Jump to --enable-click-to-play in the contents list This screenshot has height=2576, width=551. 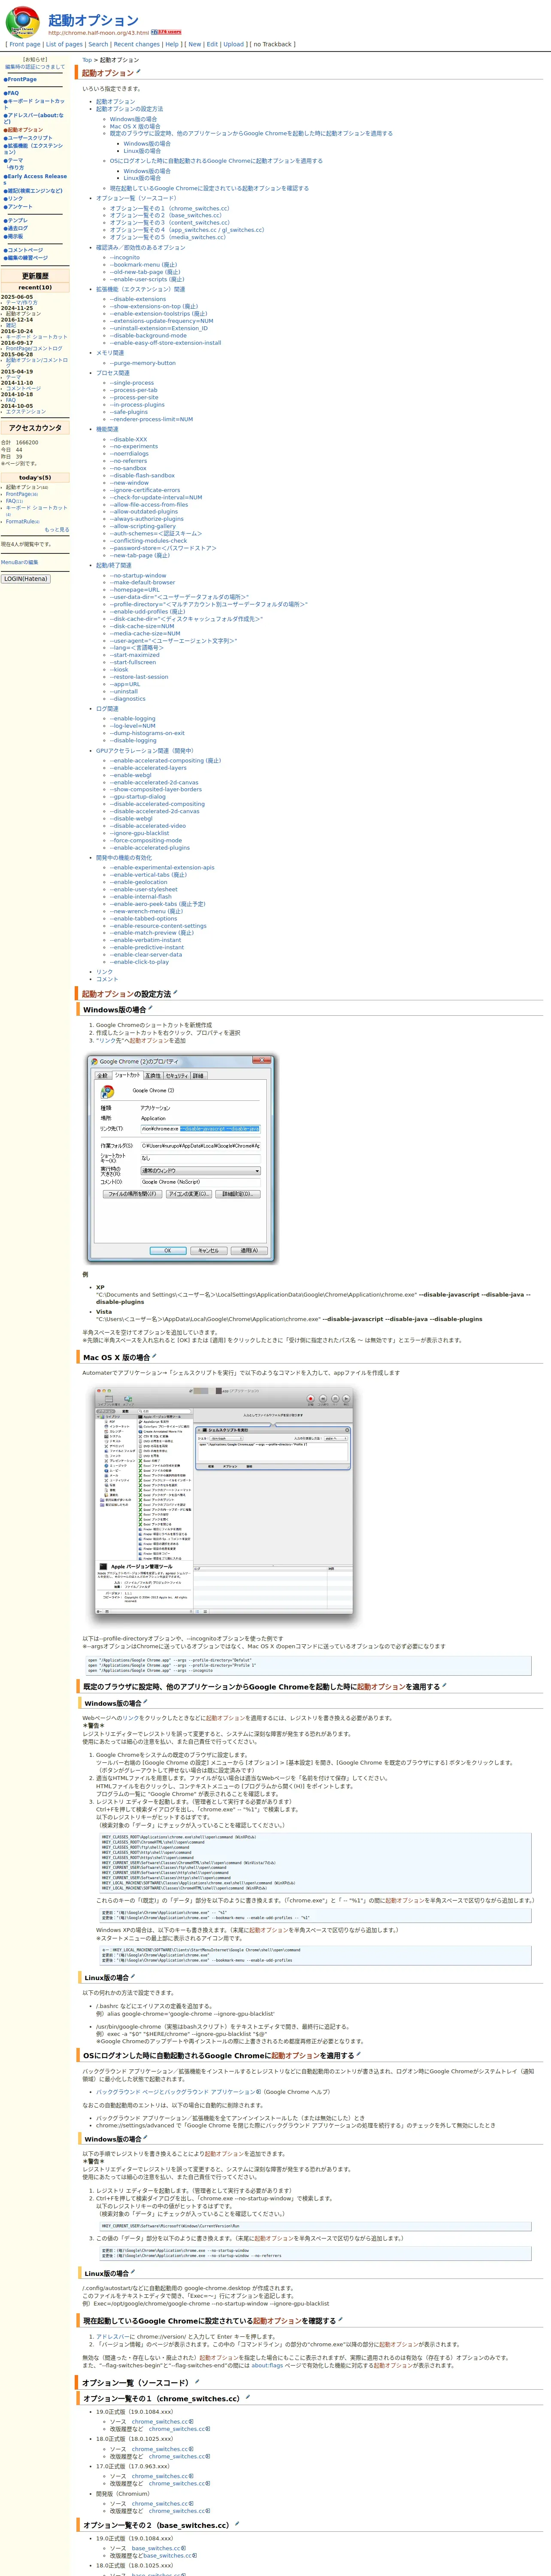pyautogui.click(x=139, y=962)
